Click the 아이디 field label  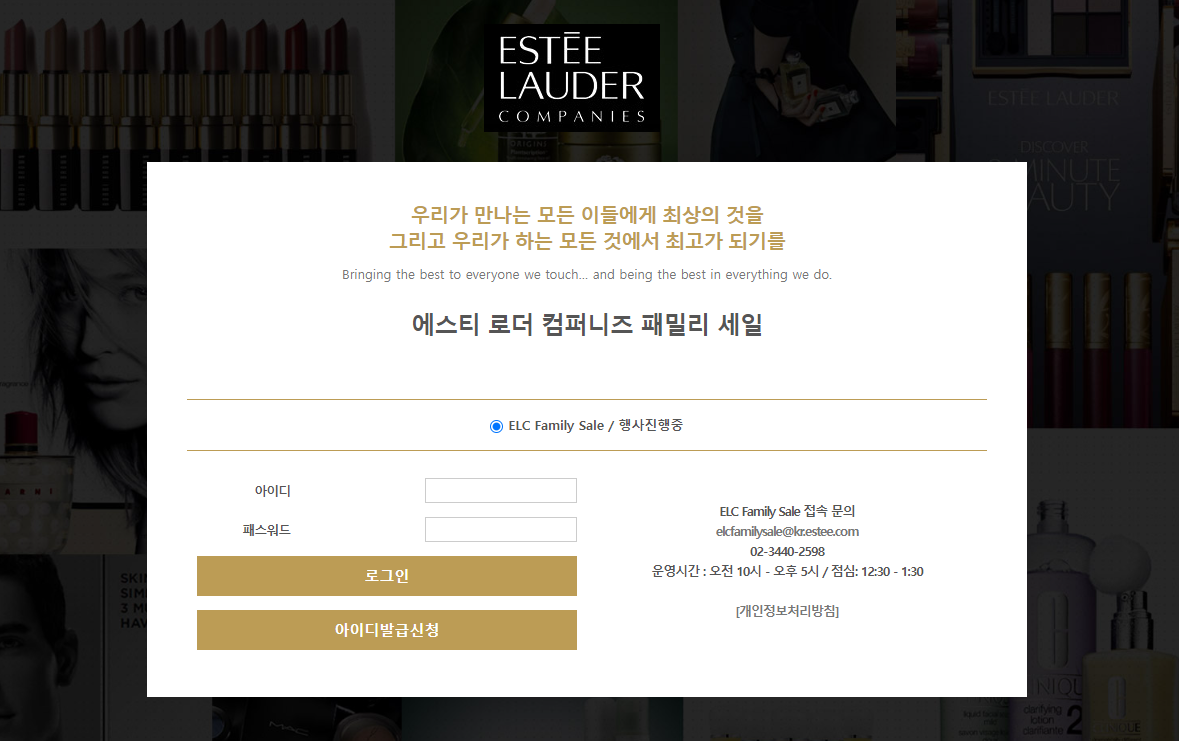[x=272, y=490]
